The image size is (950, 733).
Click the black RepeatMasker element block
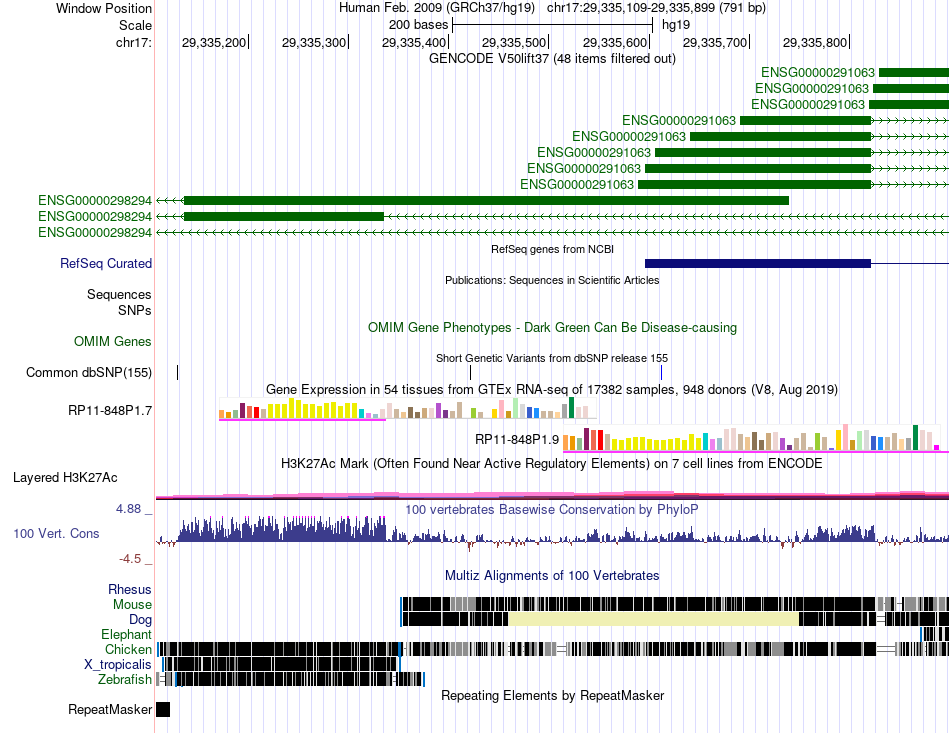[163, 709]
